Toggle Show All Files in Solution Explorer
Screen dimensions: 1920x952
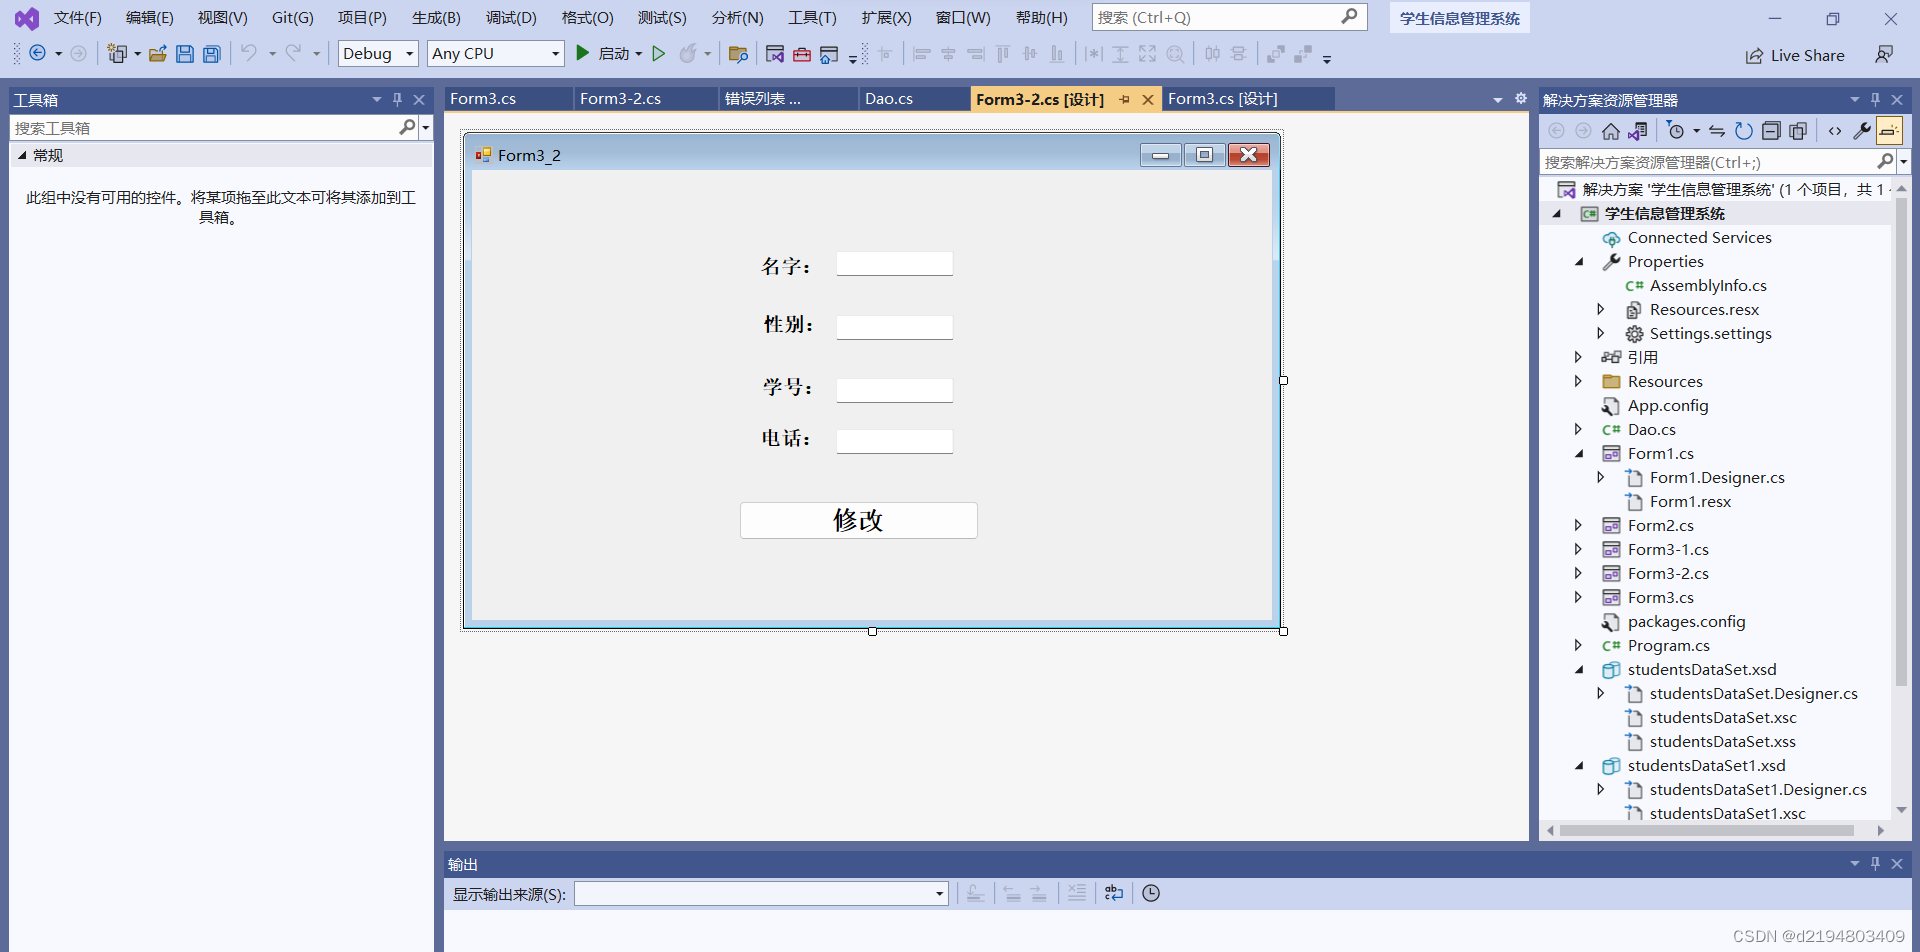click(1638, 130)
